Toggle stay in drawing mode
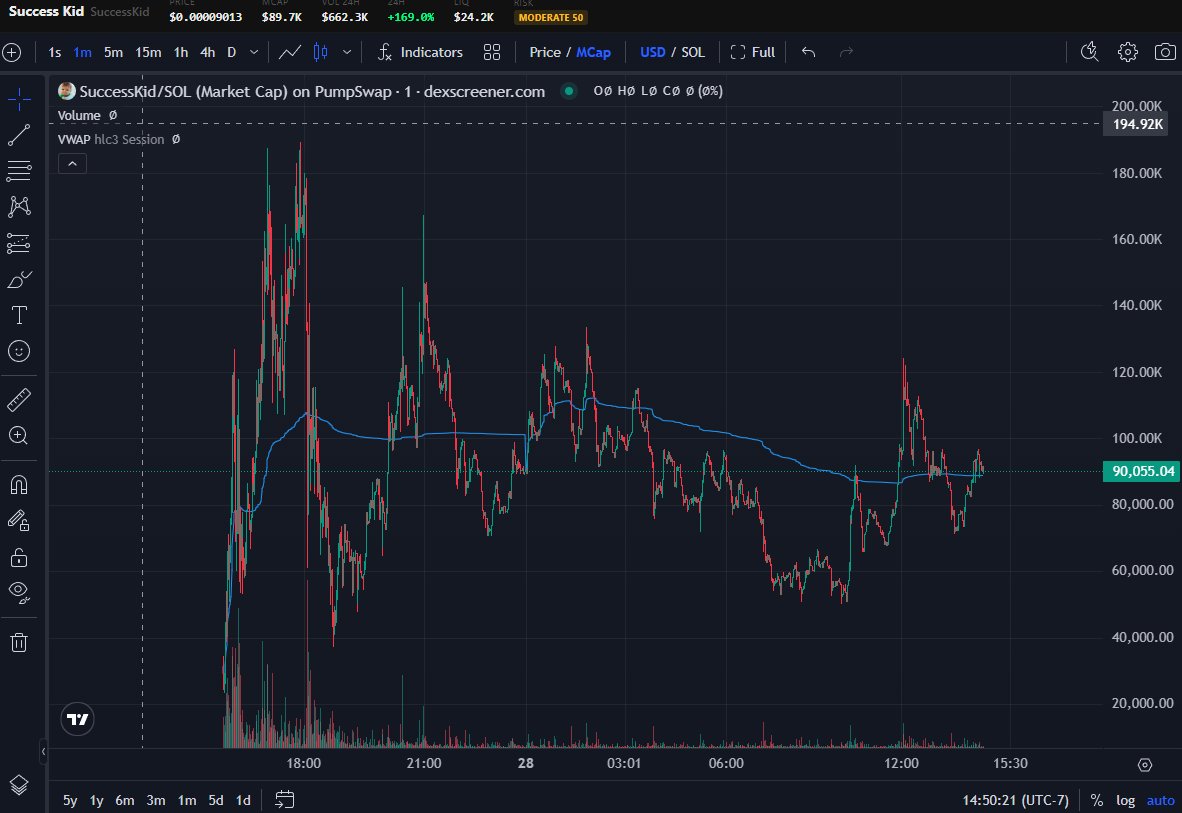The width and height of the screenshot is (1182, 813). [x=19, y=520]
